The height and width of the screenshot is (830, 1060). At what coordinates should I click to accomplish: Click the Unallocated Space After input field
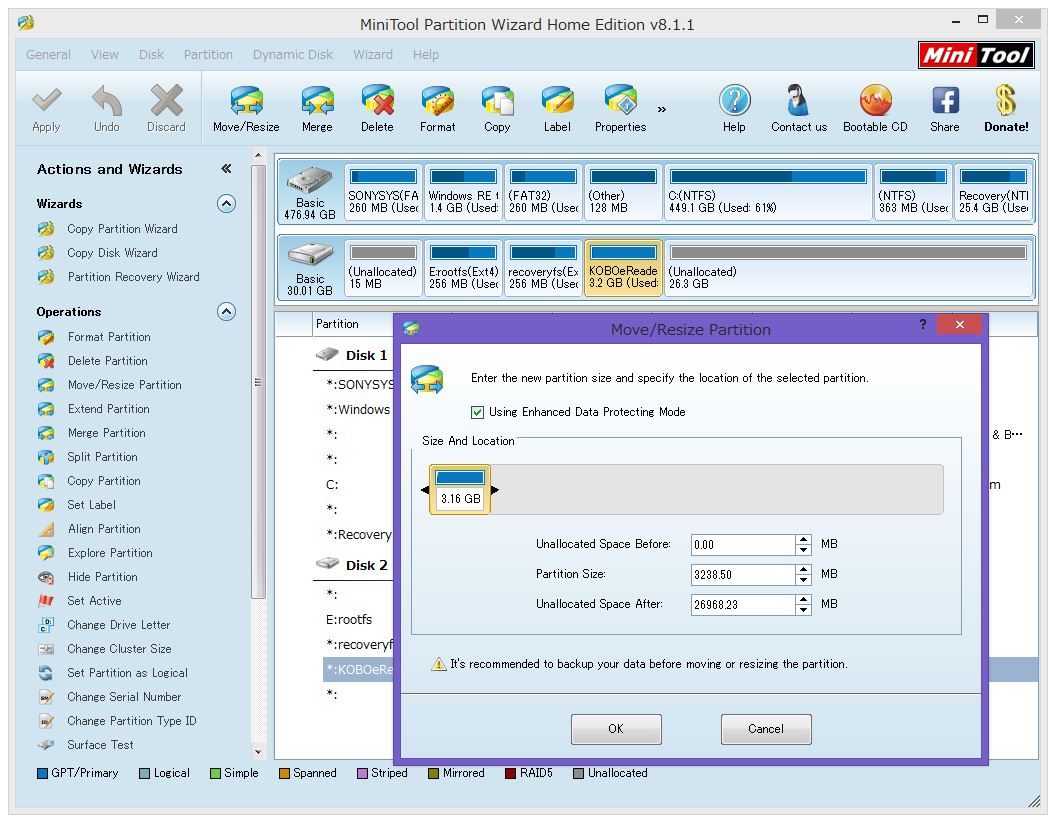click(743, 604)
